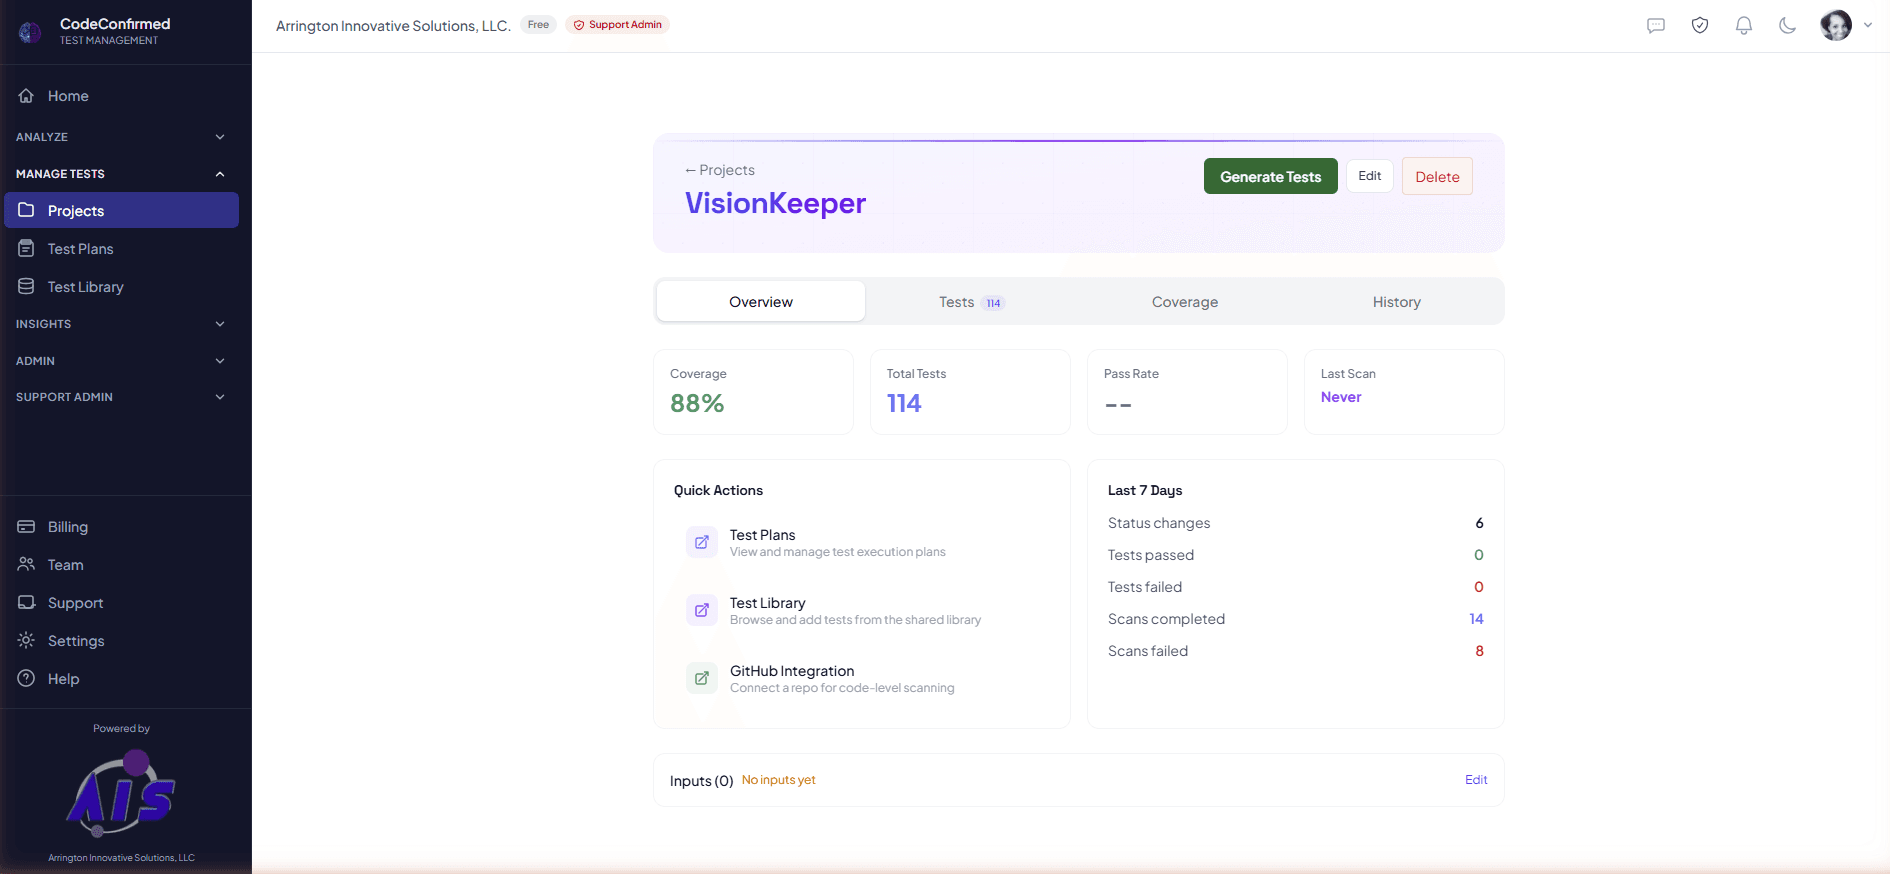Image resolution: width=1890 pixels, height=874 pixels.
Task: Collapse the MANAGE TESTS section
Action: point(120,174)
